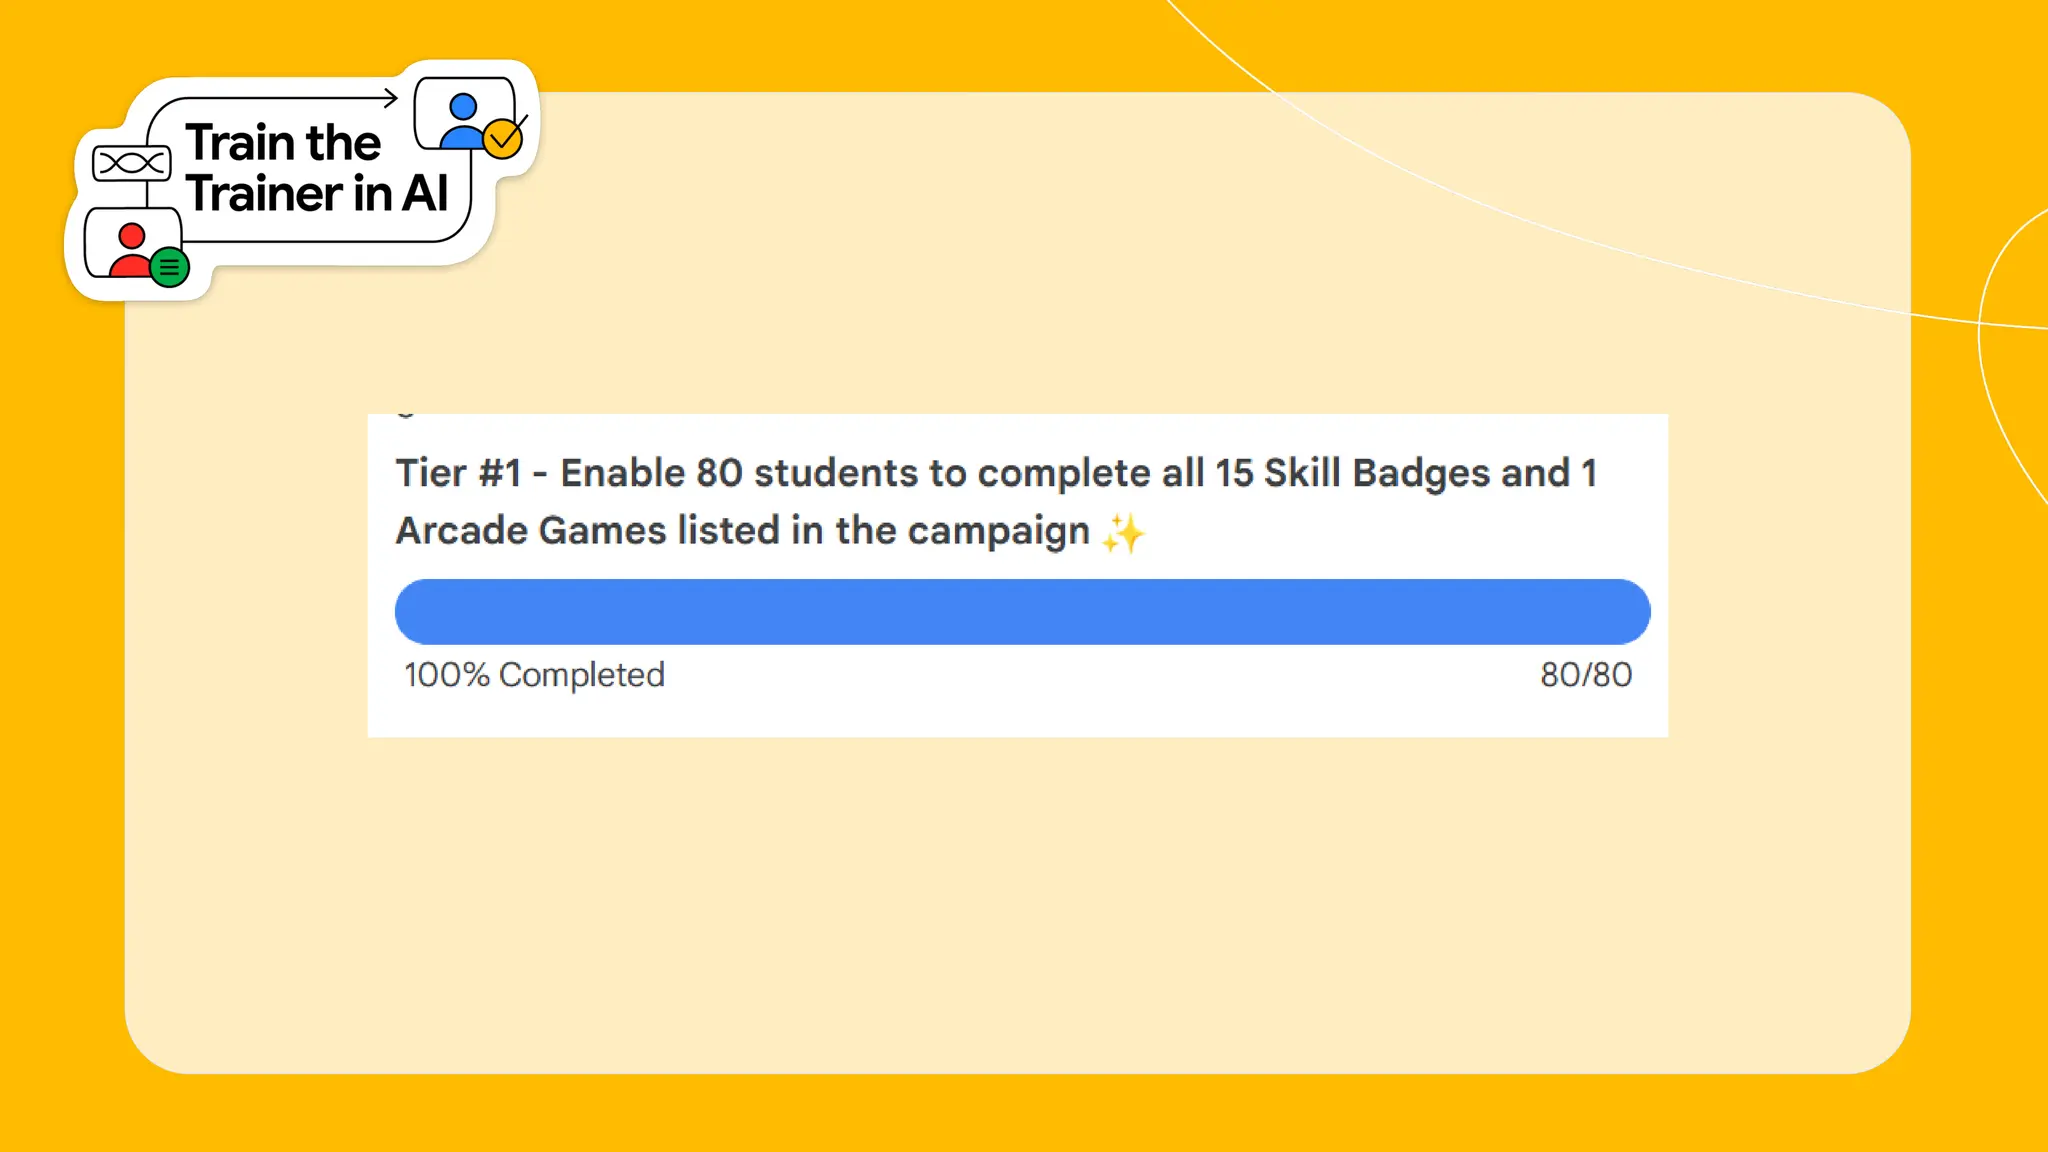Click the green list badge icon
The image size is (2048, 1152).
pyautogui.click(x=170, y=267)
